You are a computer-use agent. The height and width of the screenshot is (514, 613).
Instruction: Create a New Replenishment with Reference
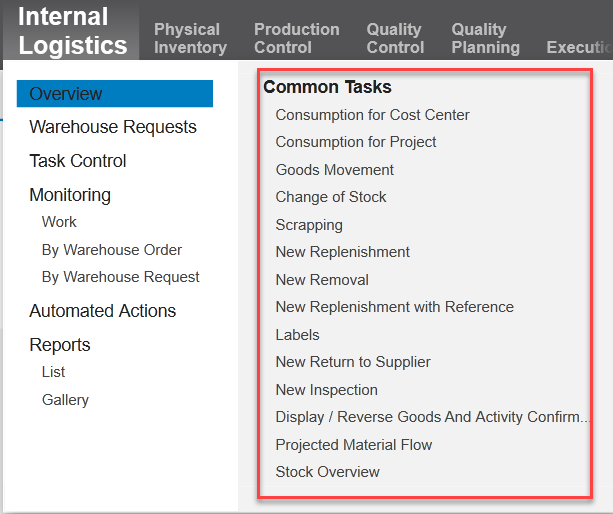(394, 307)
